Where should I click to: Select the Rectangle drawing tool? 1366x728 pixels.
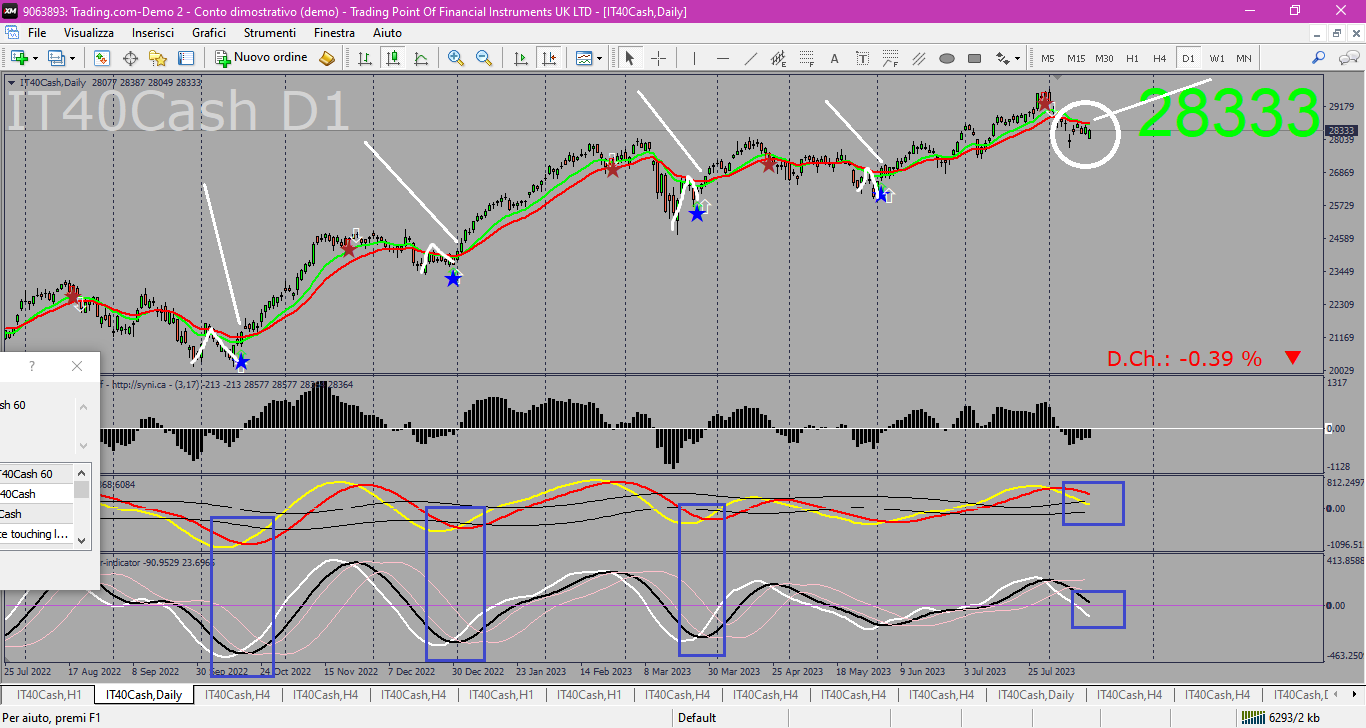pyautogui.click(x=974, y=58)
